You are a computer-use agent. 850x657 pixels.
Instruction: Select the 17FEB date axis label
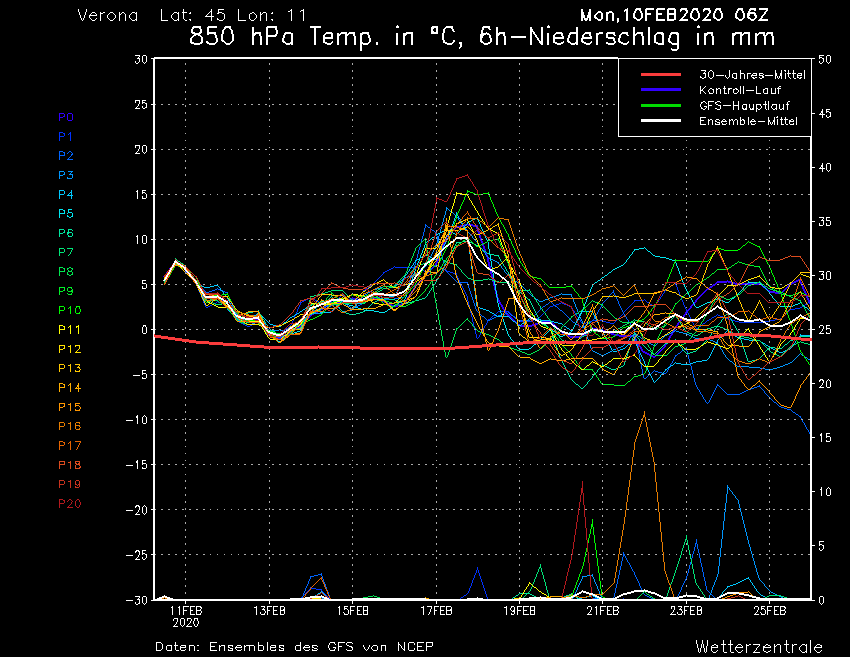pyautogui.click(x=436, y=611)
